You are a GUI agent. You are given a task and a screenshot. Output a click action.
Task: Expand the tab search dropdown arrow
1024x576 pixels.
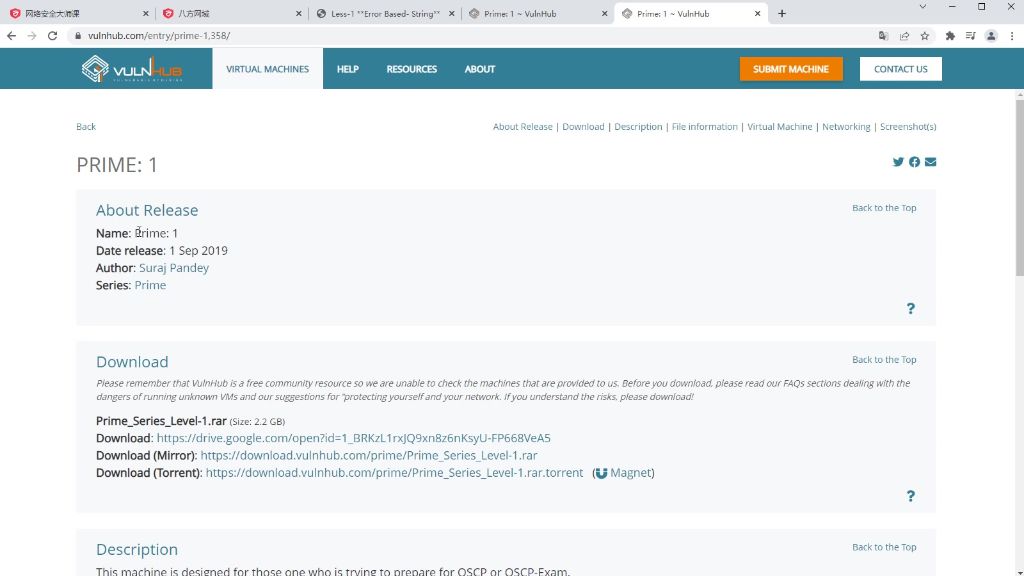922,7
